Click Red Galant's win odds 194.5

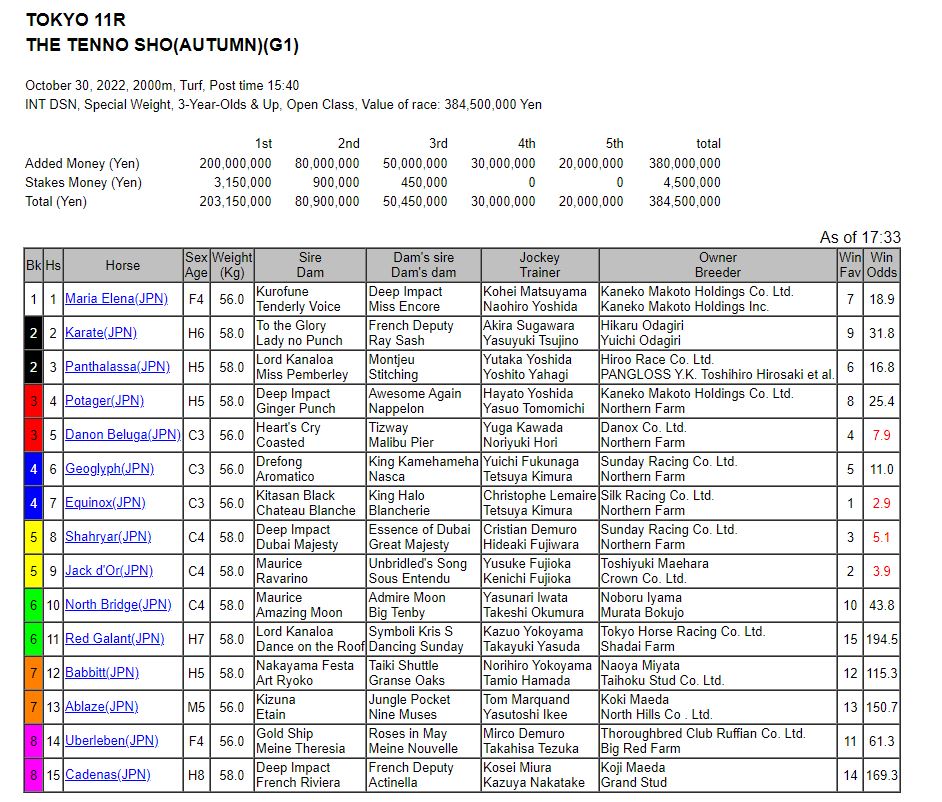click(x=882, y=639)
